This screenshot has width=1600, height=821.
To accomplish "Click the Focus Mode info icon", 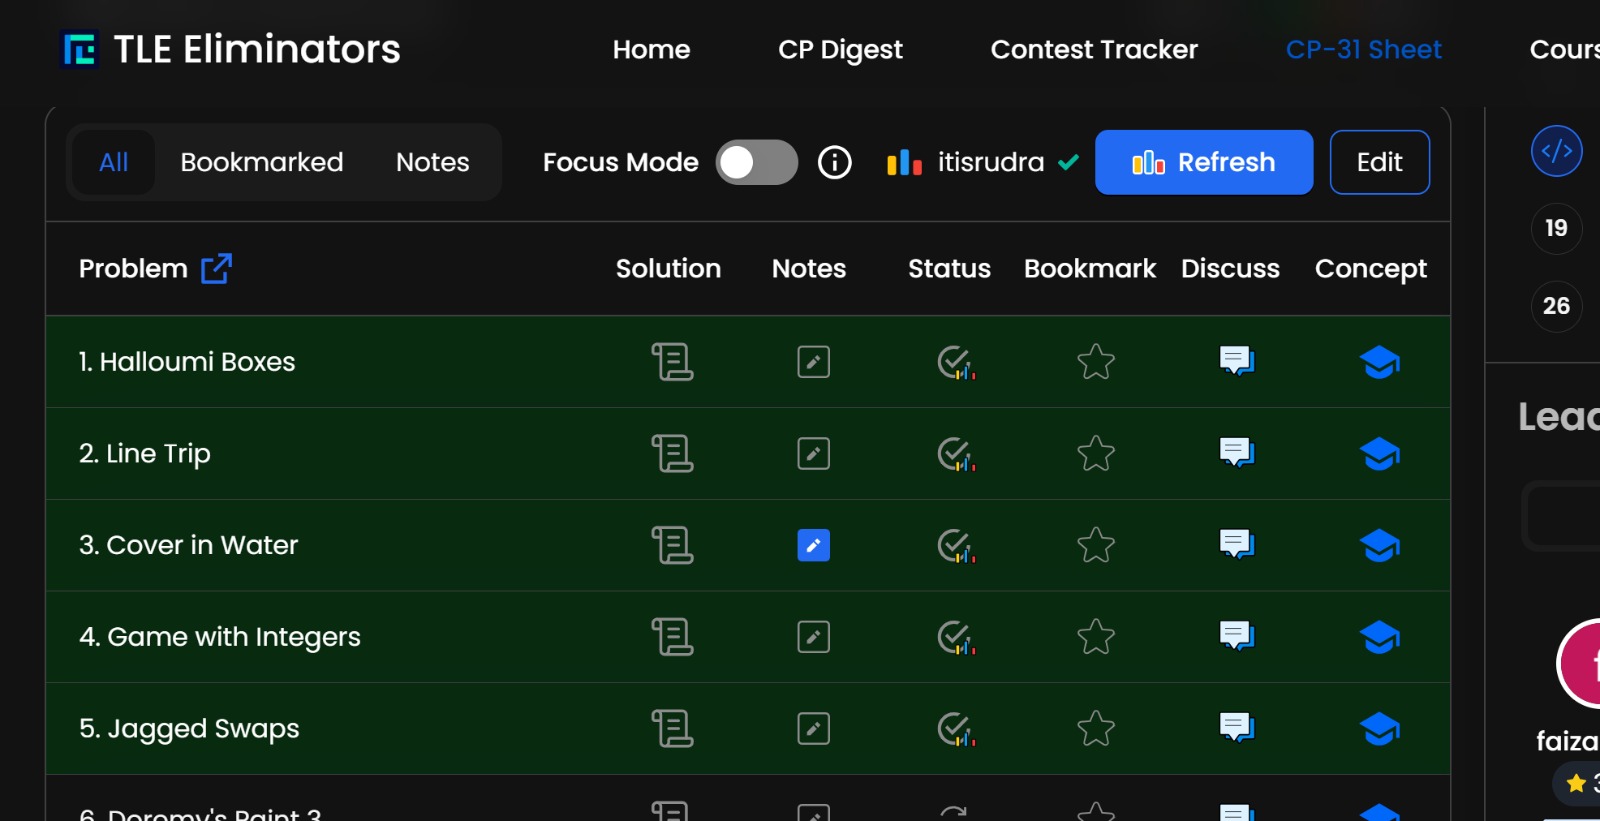I will pyautogui.click(x=835, y=162).
